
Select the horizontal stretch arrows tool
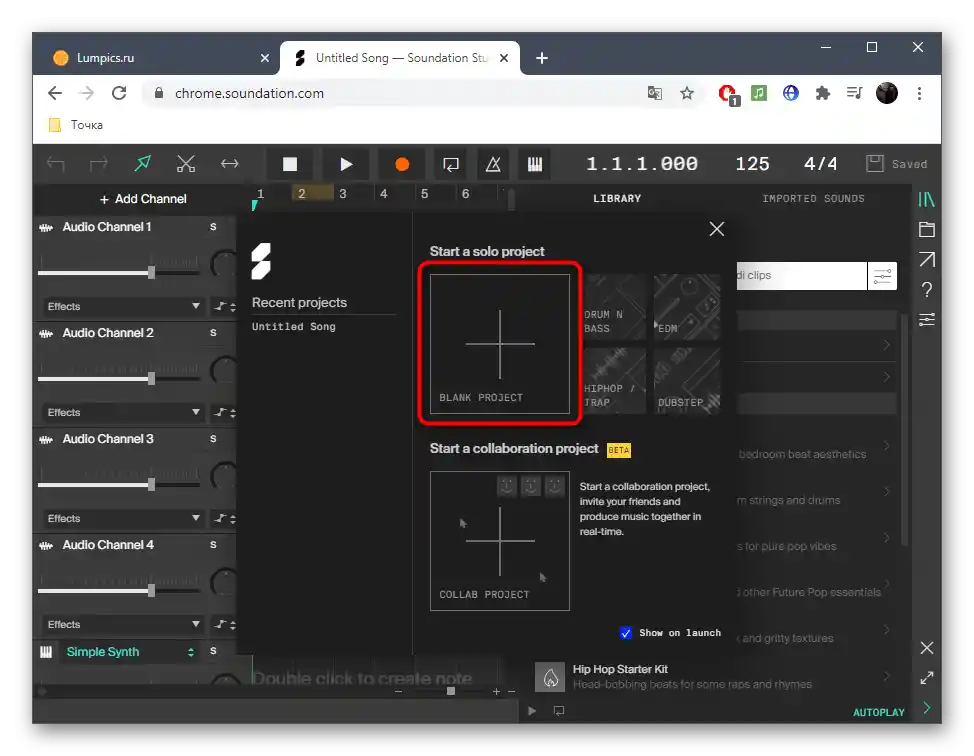(230, 163)
